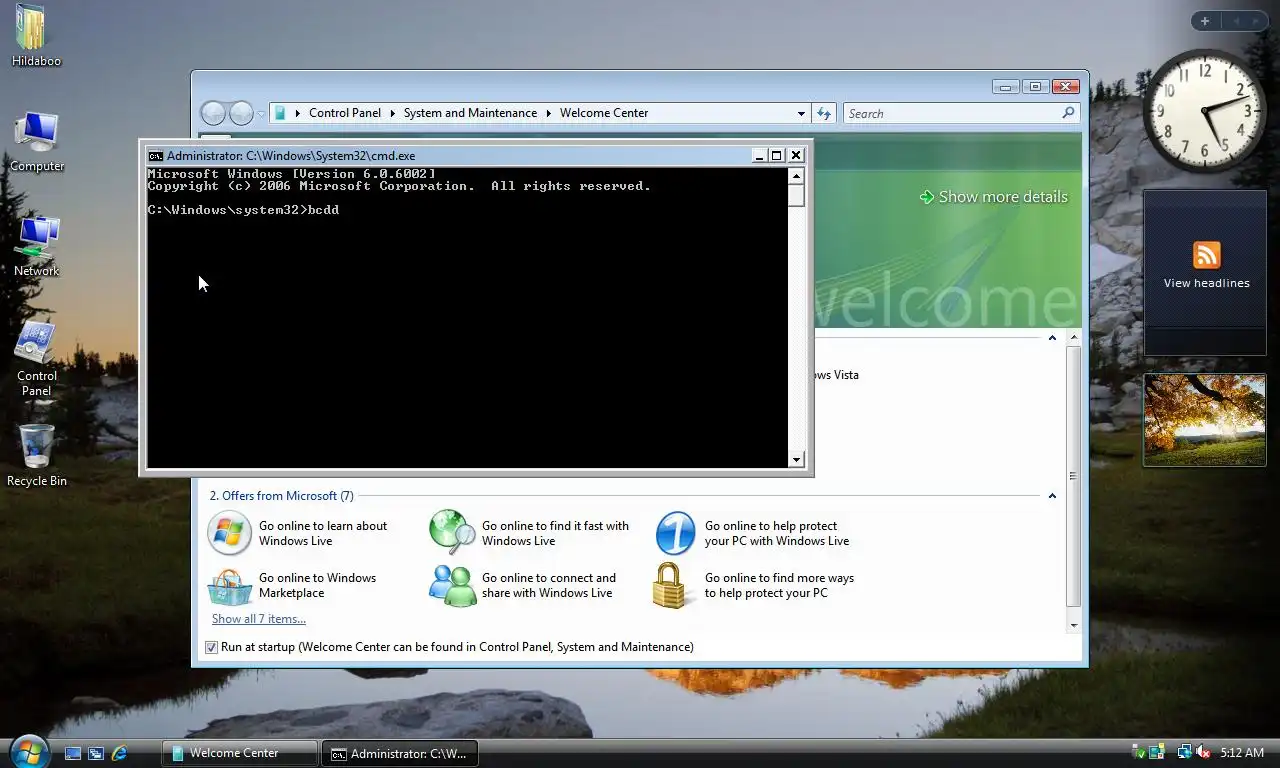Screen dimensions: 1280x768
Task: Open the recent pages dropdown arrow
Action: click(x=261, y=114)
